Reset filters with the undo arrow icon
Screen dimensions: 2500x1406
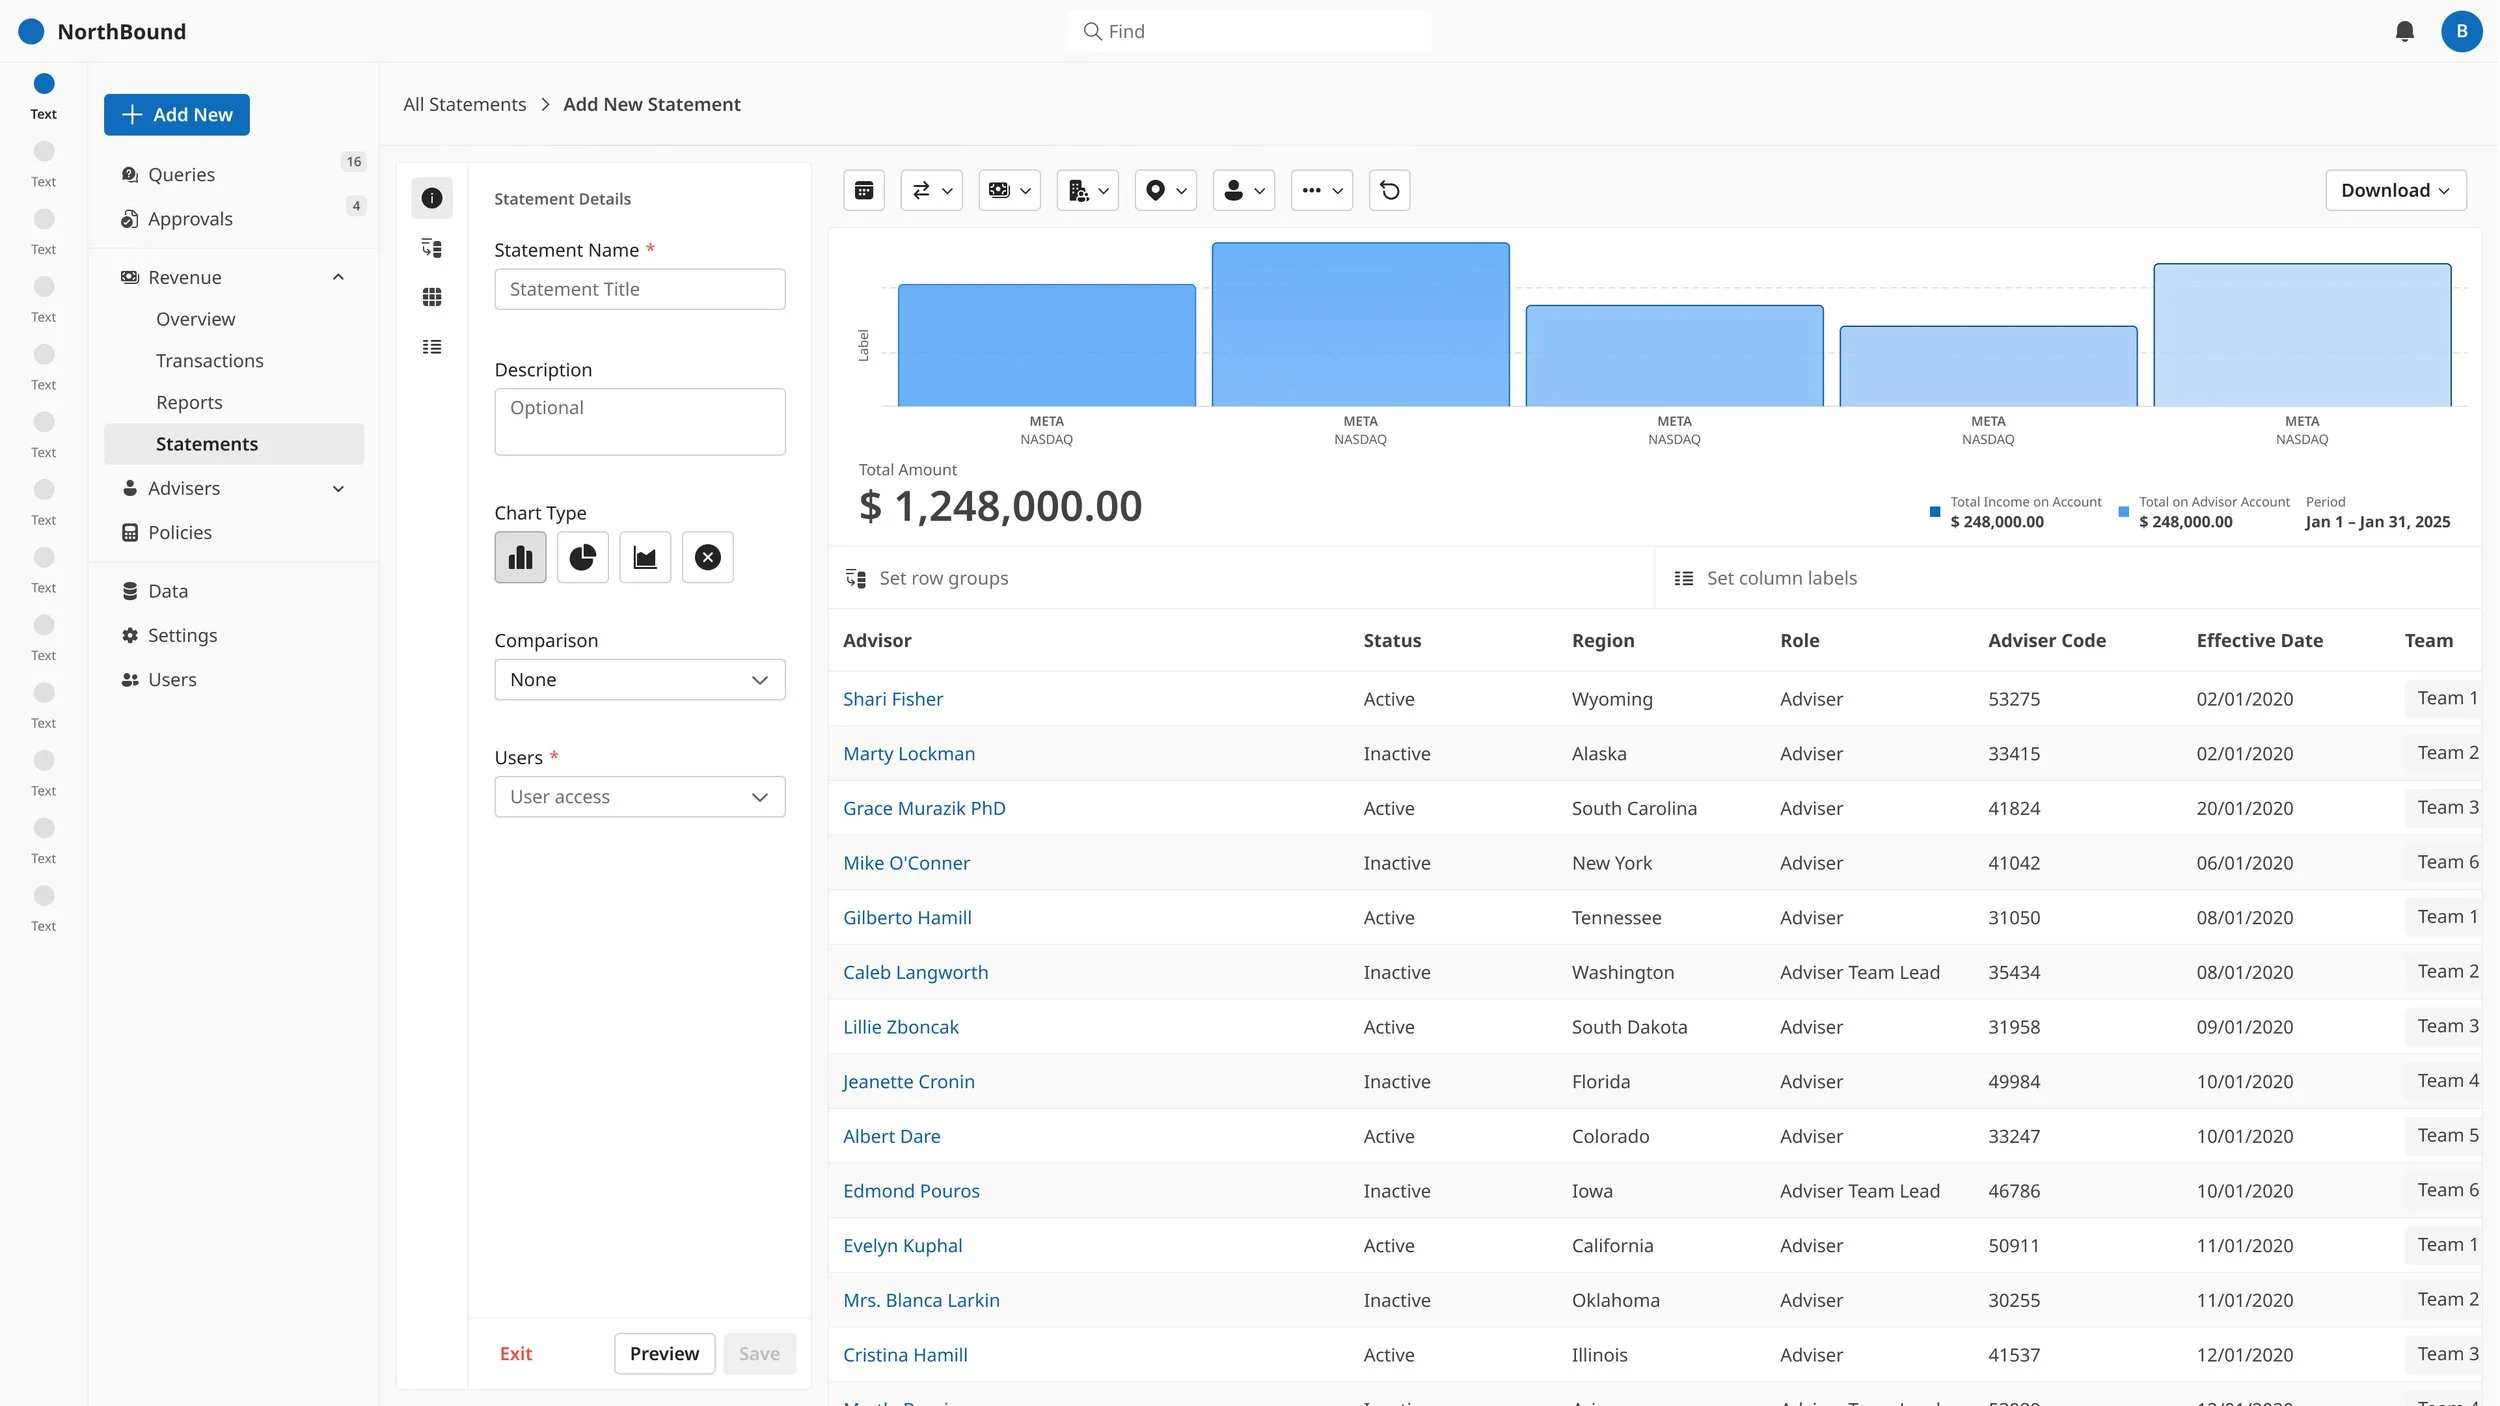tap(1389, 190)
